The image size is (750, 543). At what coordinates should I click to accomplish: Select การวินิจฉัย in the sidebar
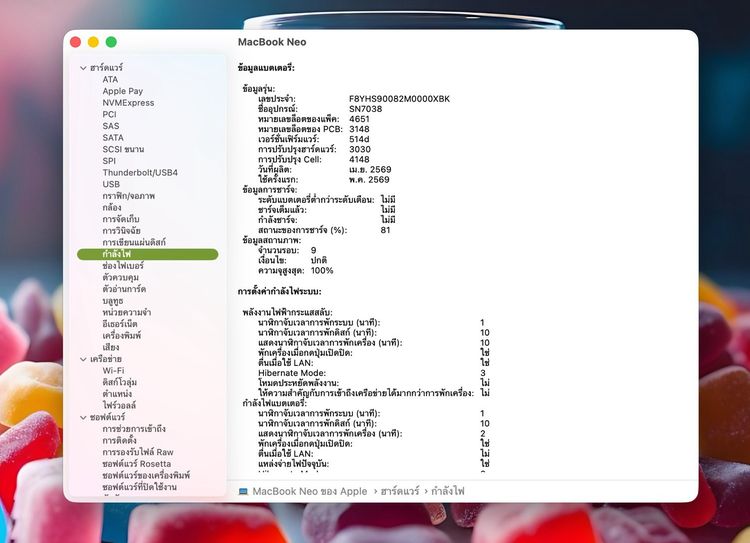121,231
